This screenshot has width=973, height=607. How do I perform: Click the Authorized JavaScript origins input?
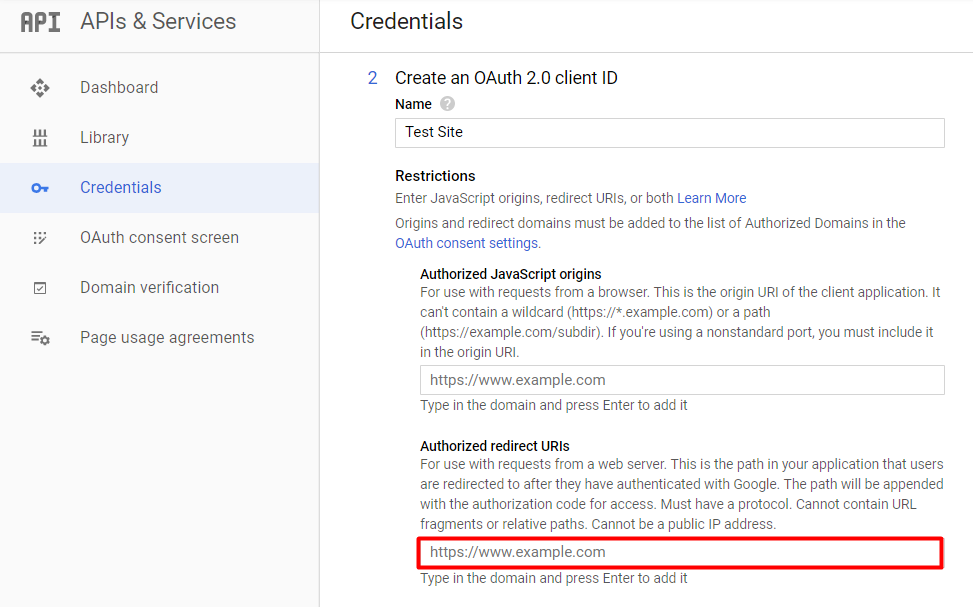pos(681,380)
